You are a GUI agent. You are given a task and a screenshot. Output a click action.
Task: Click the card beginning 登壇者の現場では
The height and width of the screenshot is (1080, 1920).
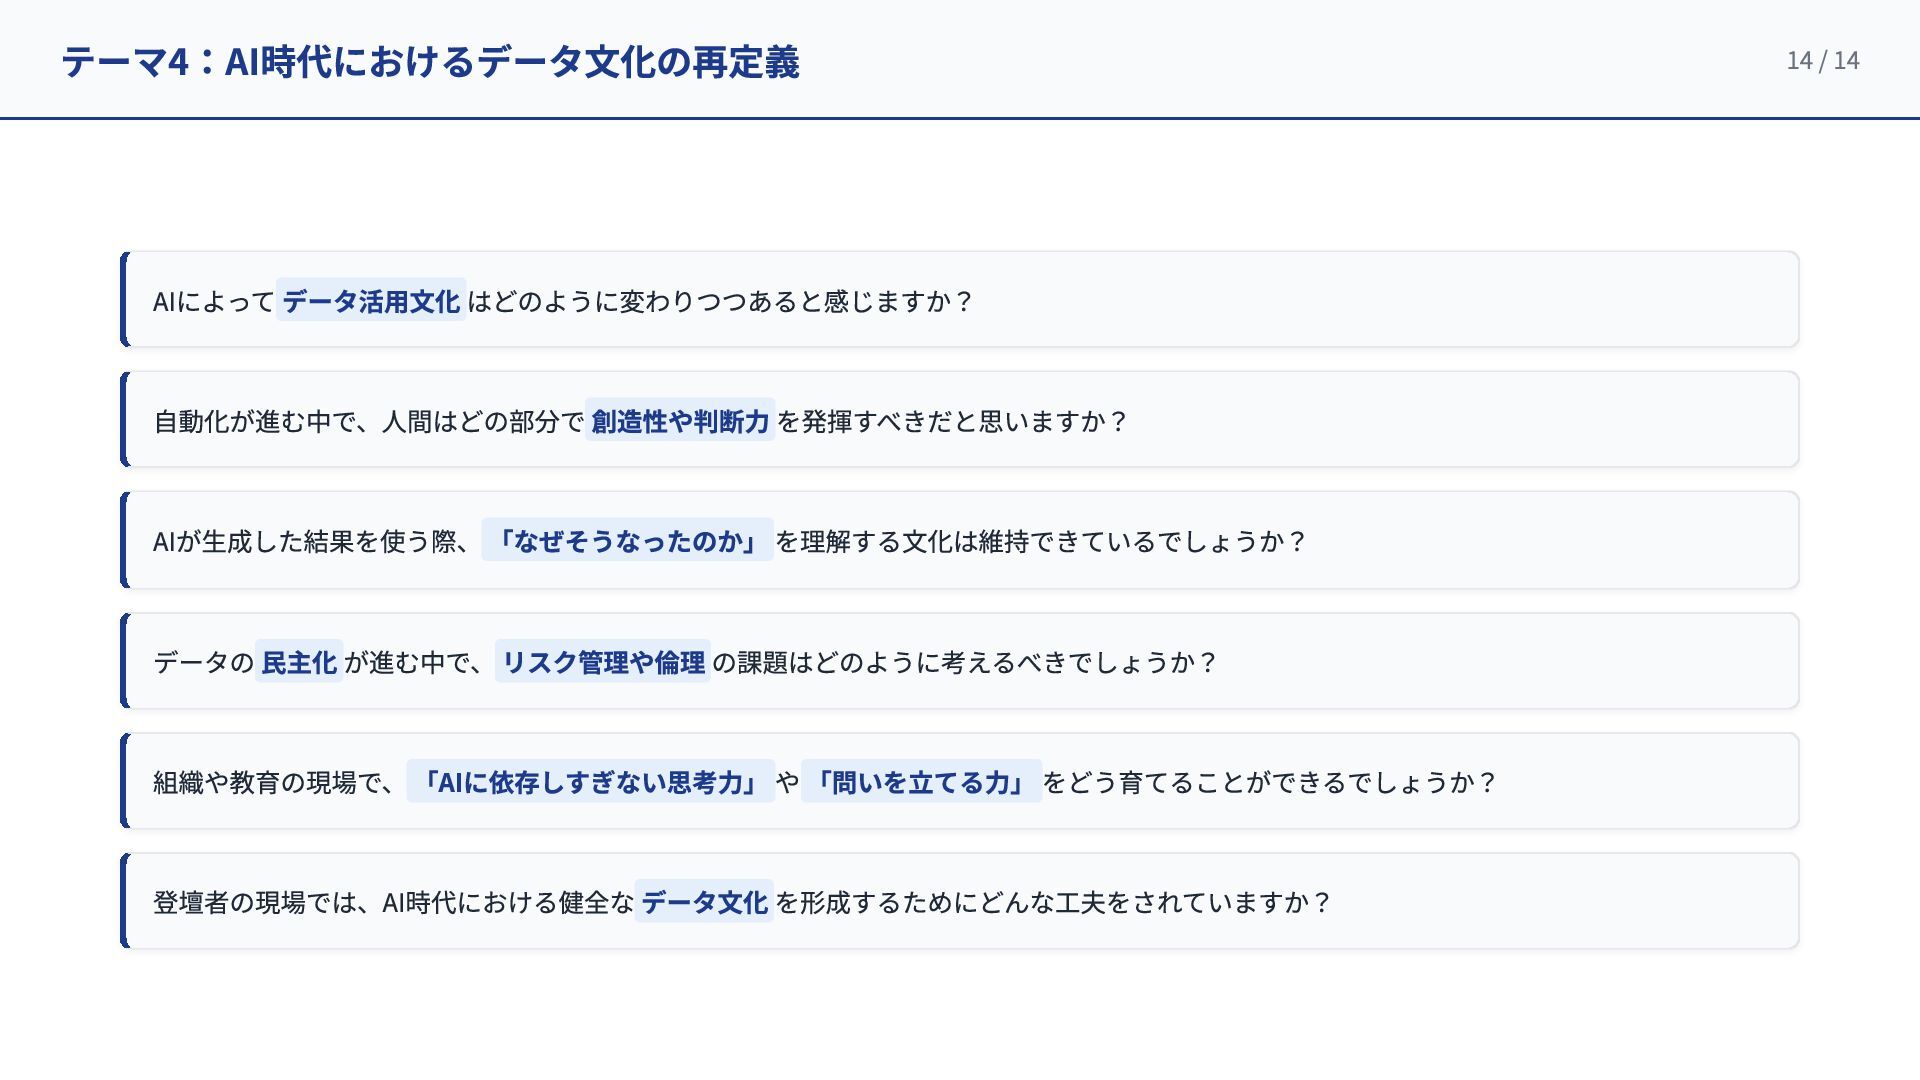tap(1550, 902)
